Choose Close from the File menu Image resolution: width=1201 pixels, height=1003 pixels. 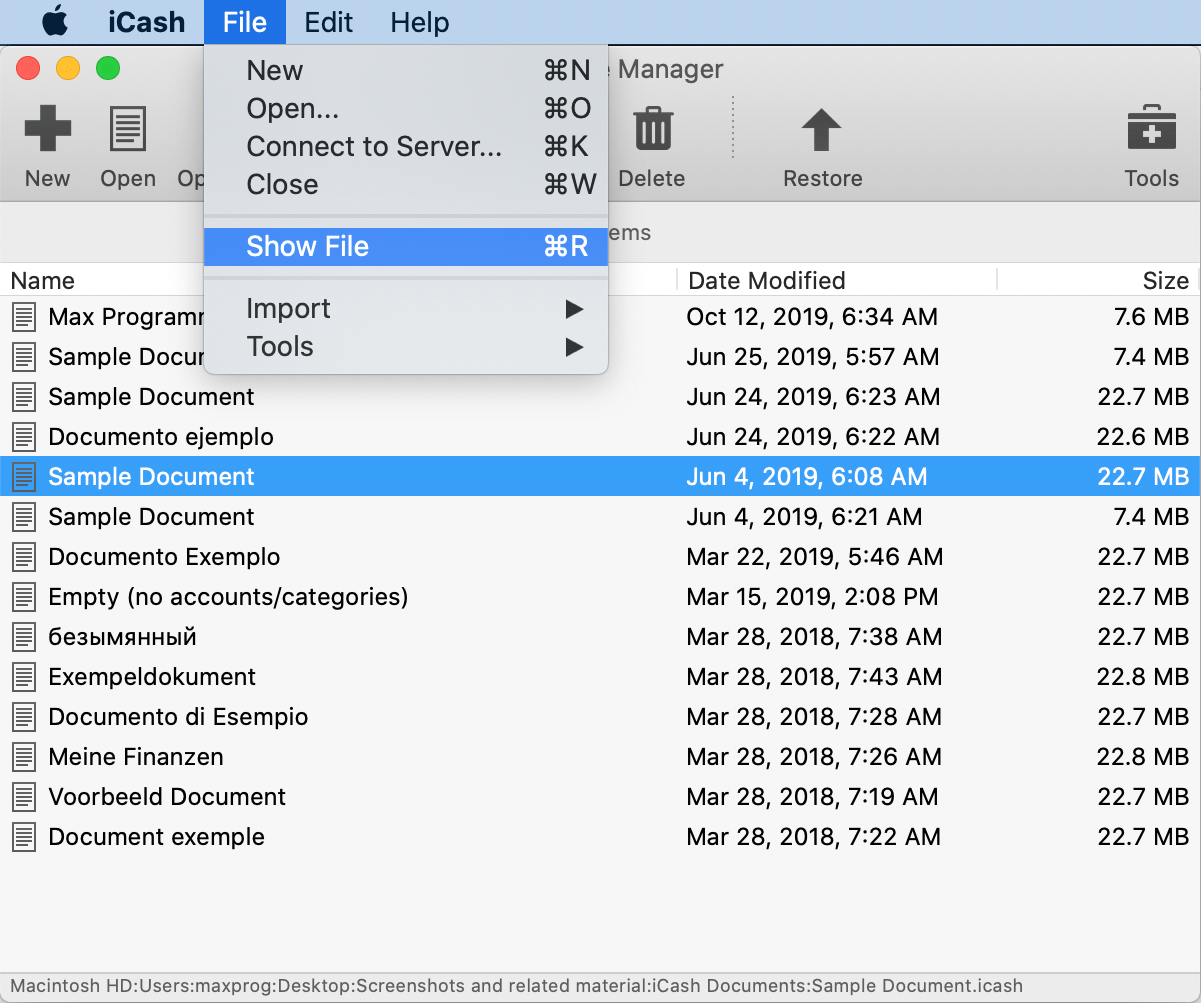[x=406, y=184]
